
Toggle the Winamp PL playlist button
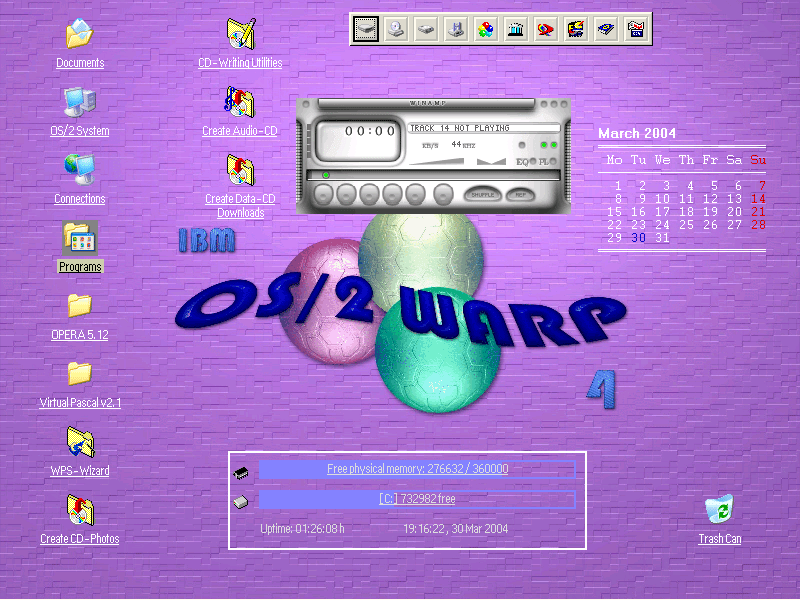pos(546,161)
